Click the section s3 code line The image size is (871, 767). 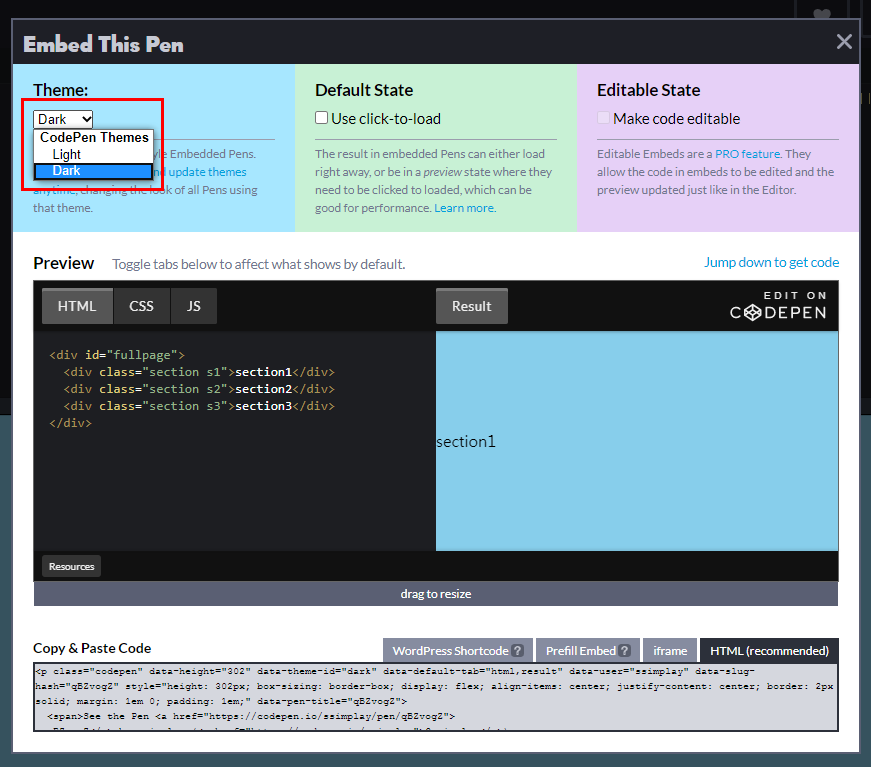point(199,406)
